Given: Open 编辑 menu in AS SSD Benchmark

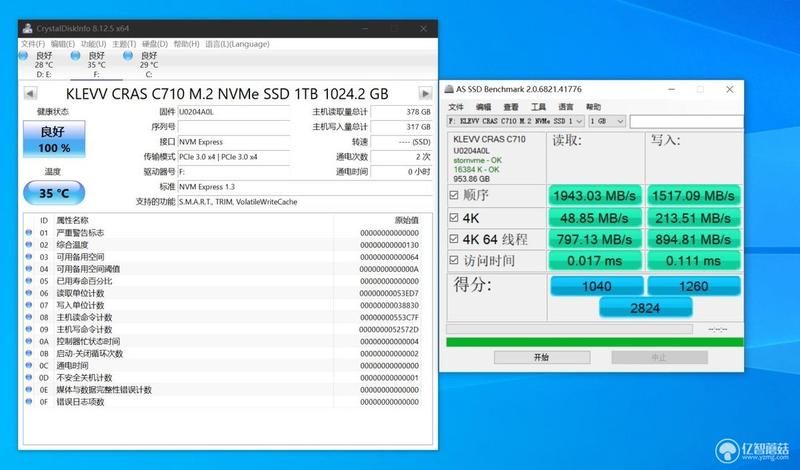Looking at the screenshot, I should pos(483,107).
